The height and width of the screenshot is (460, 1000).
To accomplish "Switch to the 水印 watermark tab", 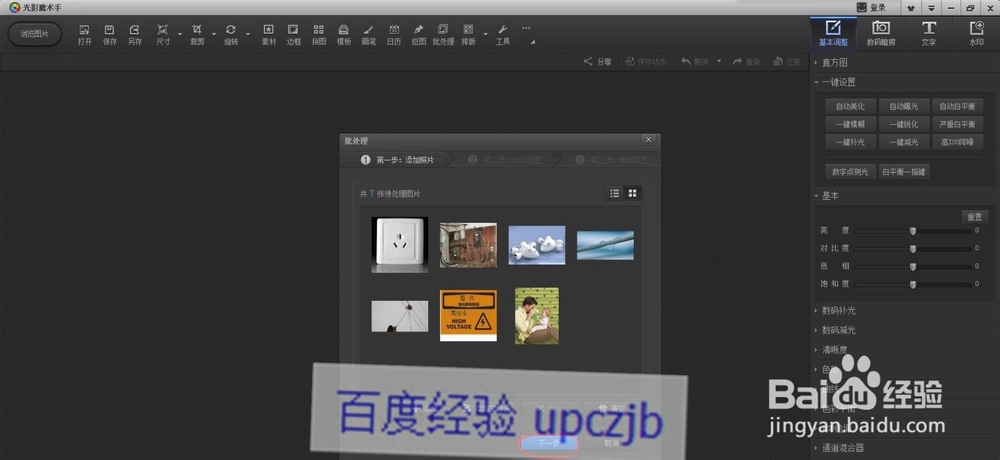I will 976,33.
